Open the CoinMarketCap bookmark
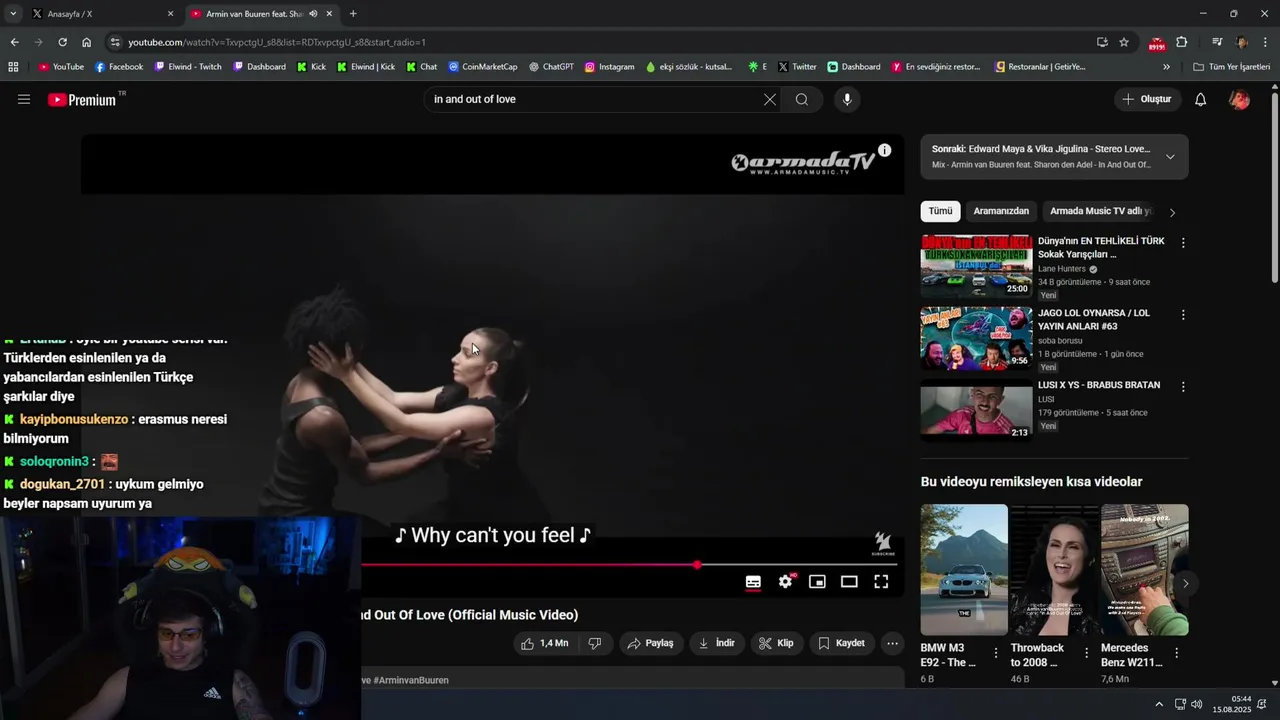Viewport: 1280px width, 720px height. click(483, 67)
